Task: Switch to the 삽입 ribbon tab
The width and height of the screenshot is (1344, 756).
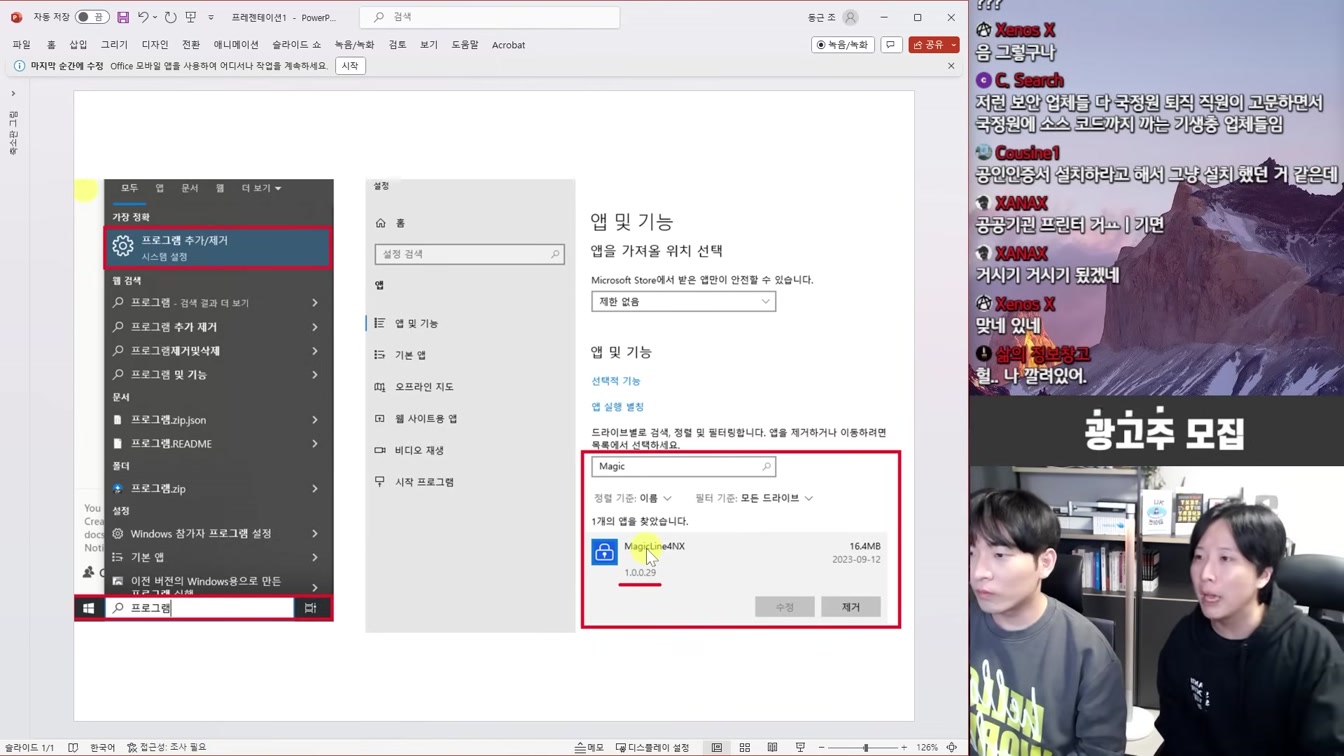Action: click(x=78, y=45)
